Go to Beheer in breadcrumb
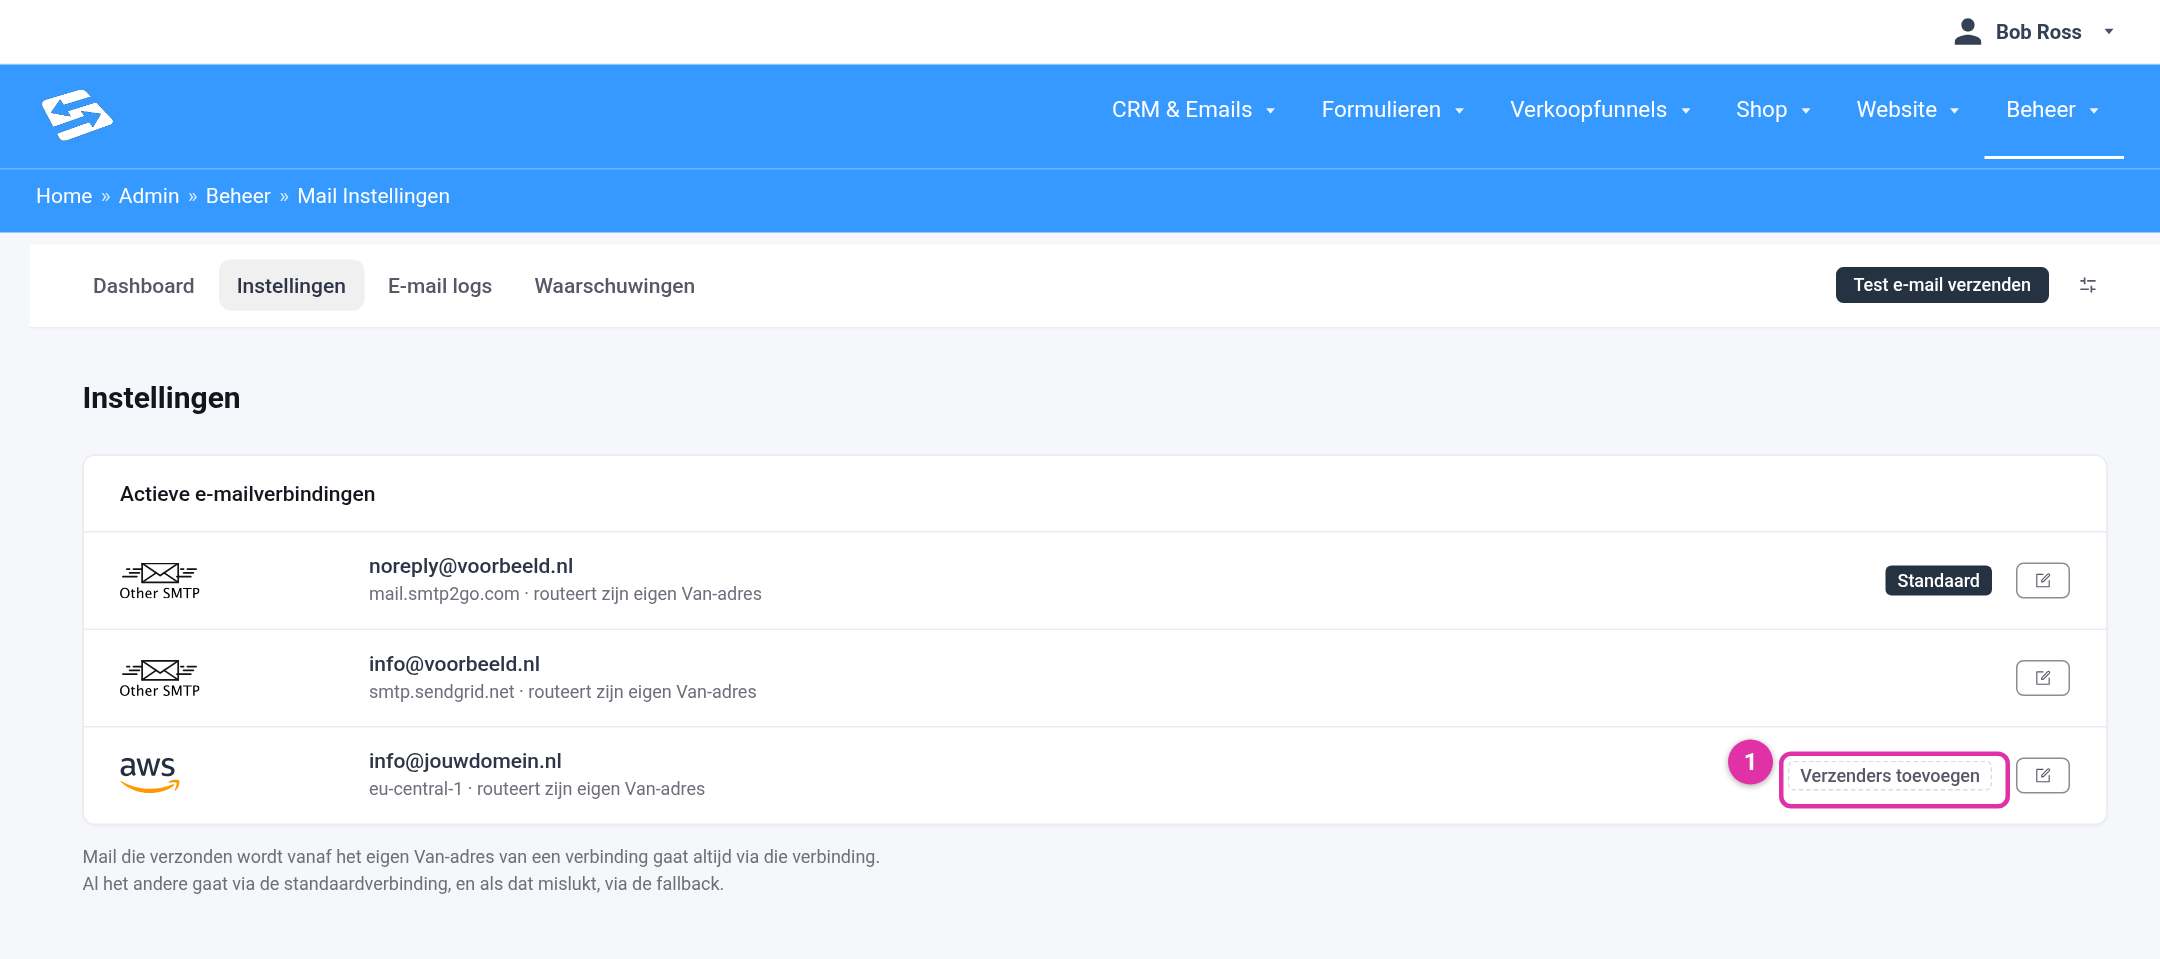The height and width of the screenshot is (959, 2160). tap(238, 196)
